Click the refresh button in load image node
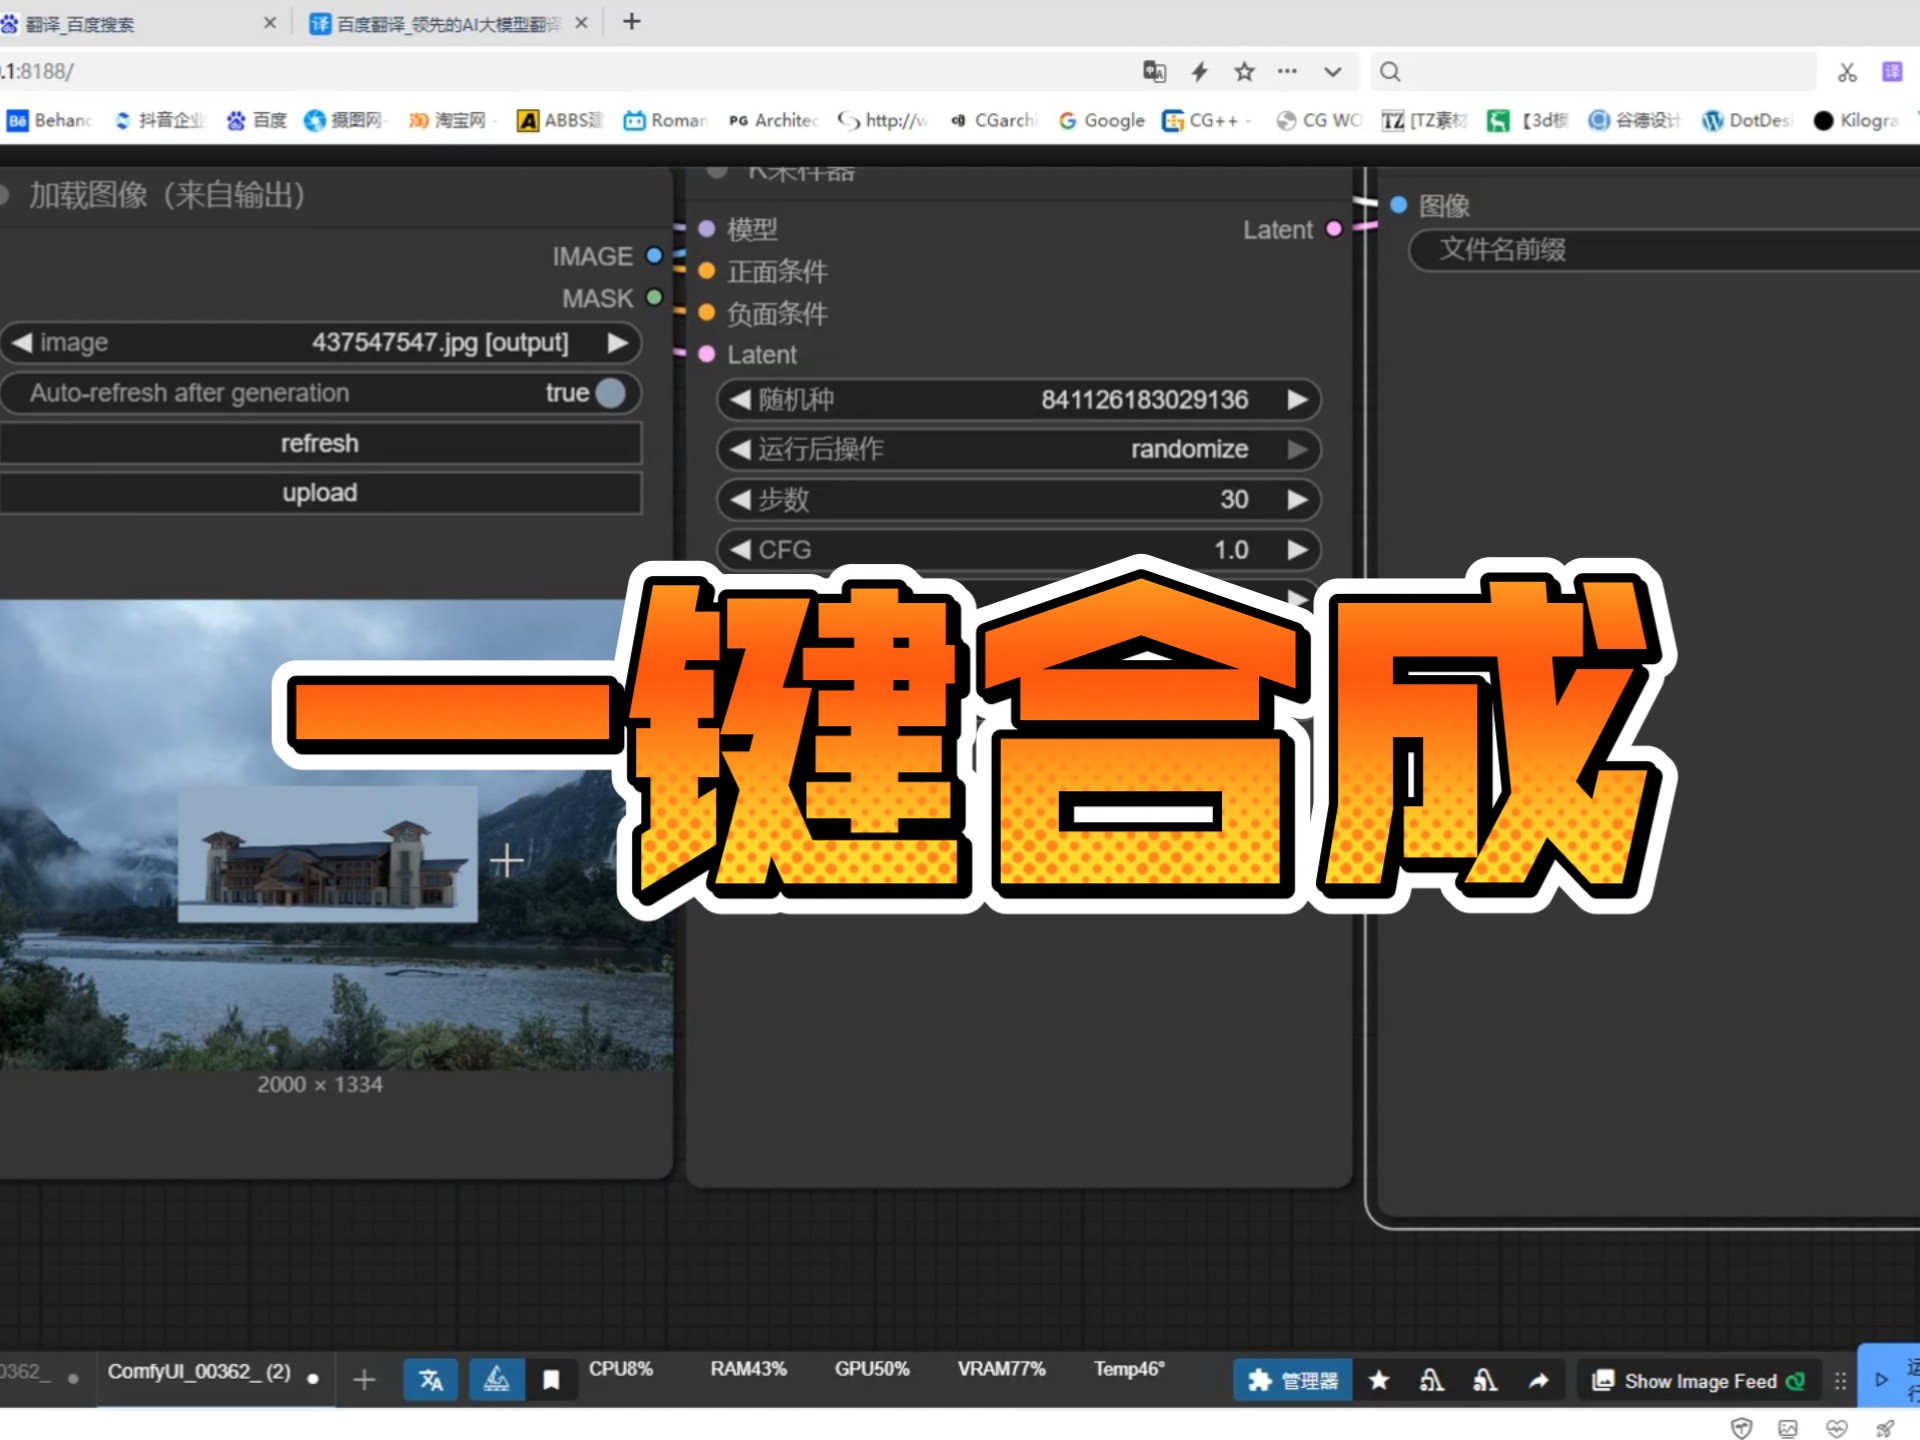Screen dimensions: 1920x1440 pos(320,443)
